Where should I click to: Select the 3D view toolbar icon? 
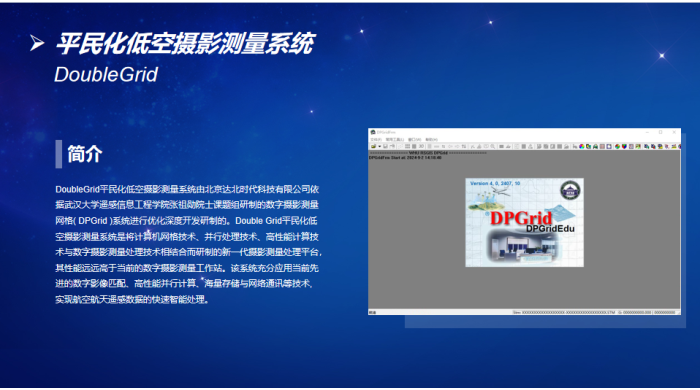(x=421, y=146)
